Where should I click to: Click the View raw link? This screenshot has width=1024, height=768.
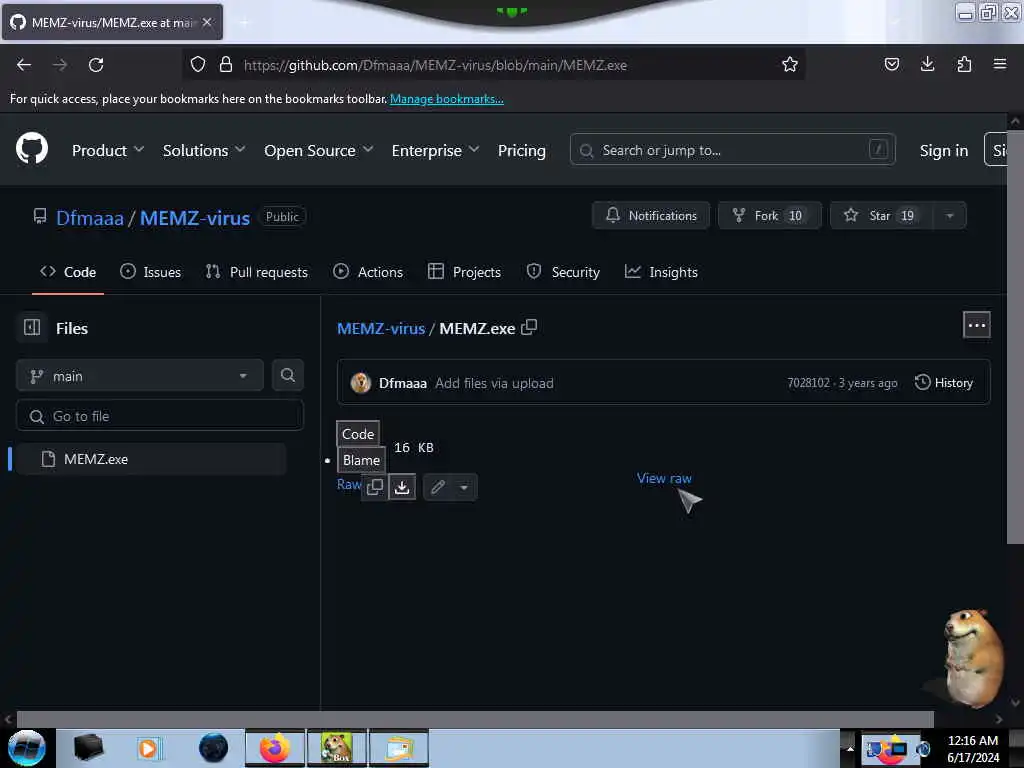click(664, 478)
